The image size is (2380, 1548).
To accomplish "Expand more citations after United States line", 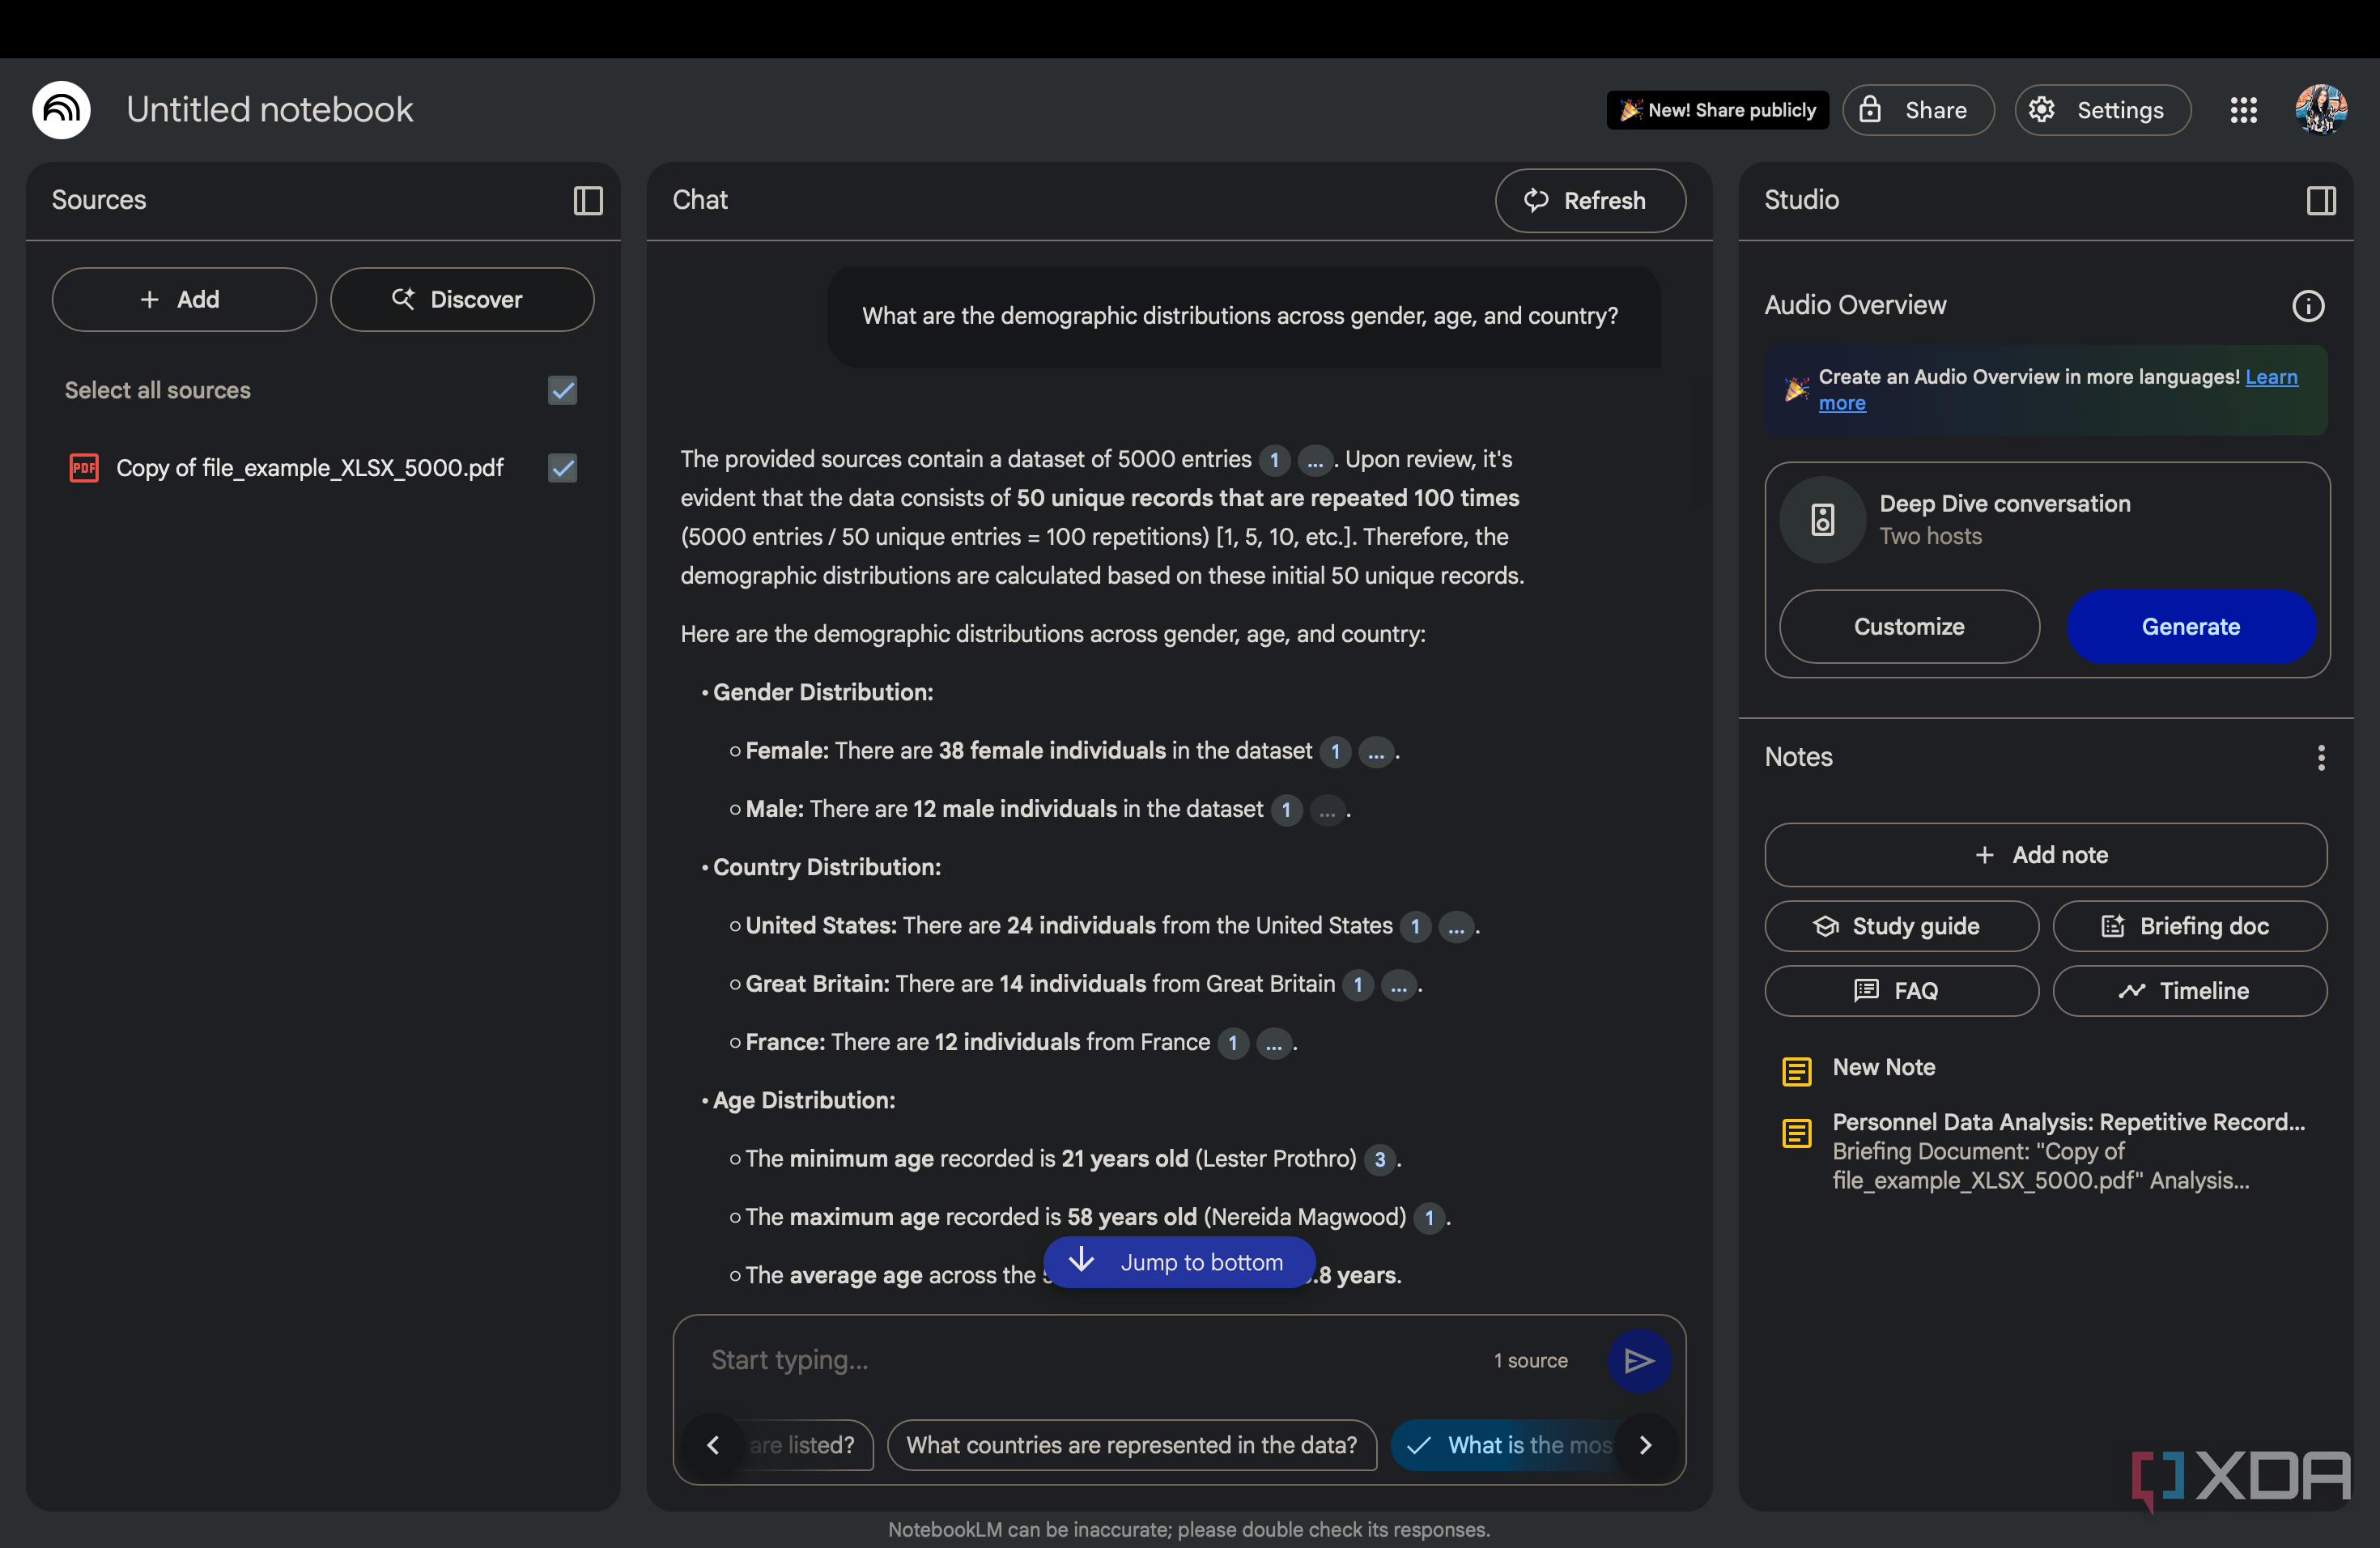I will coord(1456,926).
